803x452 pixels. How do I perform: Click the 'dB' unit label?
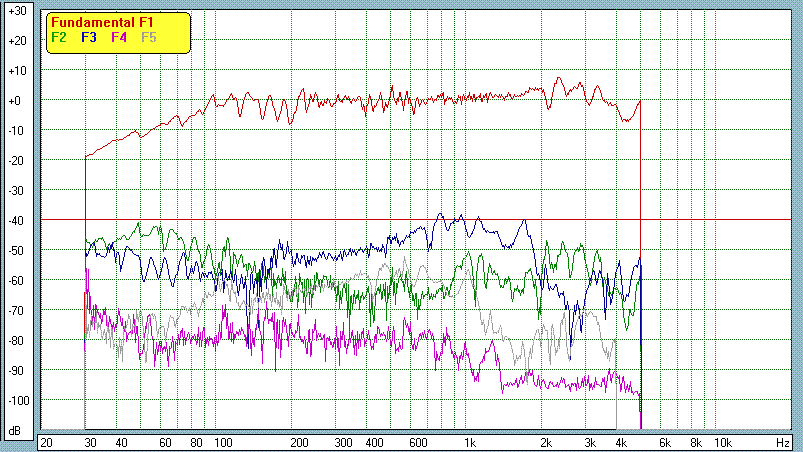[x=15, y=431]
